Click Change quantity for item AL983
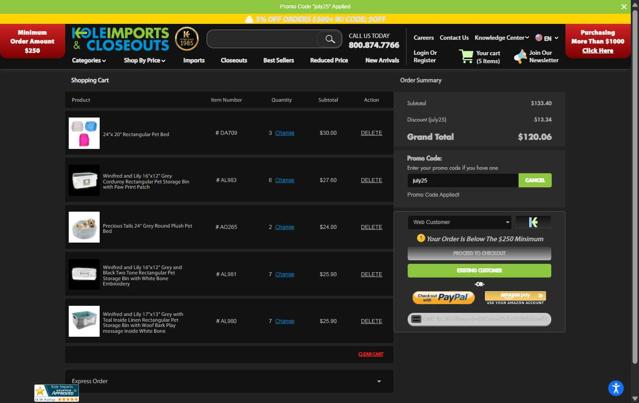 coord(284,180)
